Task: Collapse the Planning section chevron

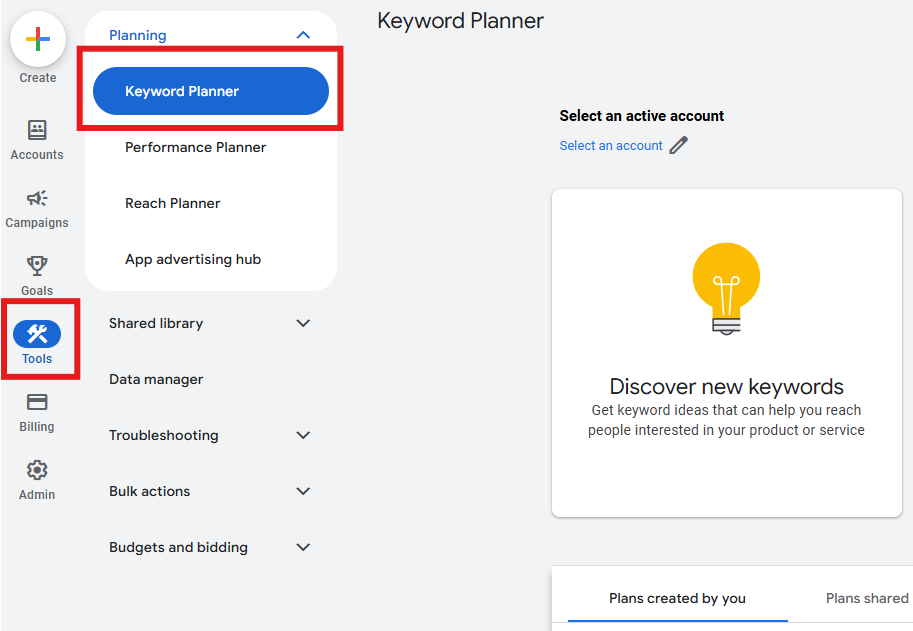Action: click(303, 35)
